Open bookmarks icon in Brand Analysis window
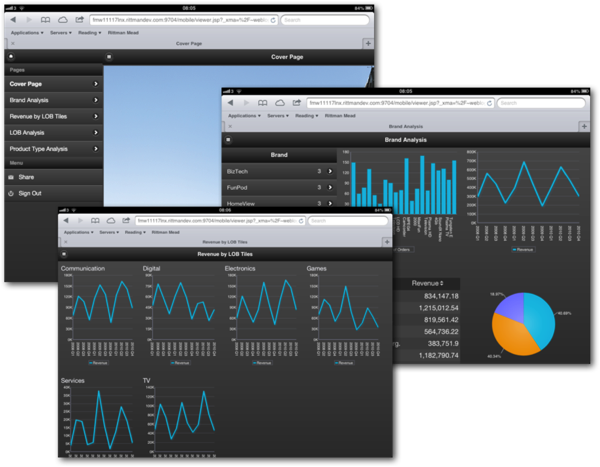The height and width of the screenshot is (467, 600). [262, 103]
